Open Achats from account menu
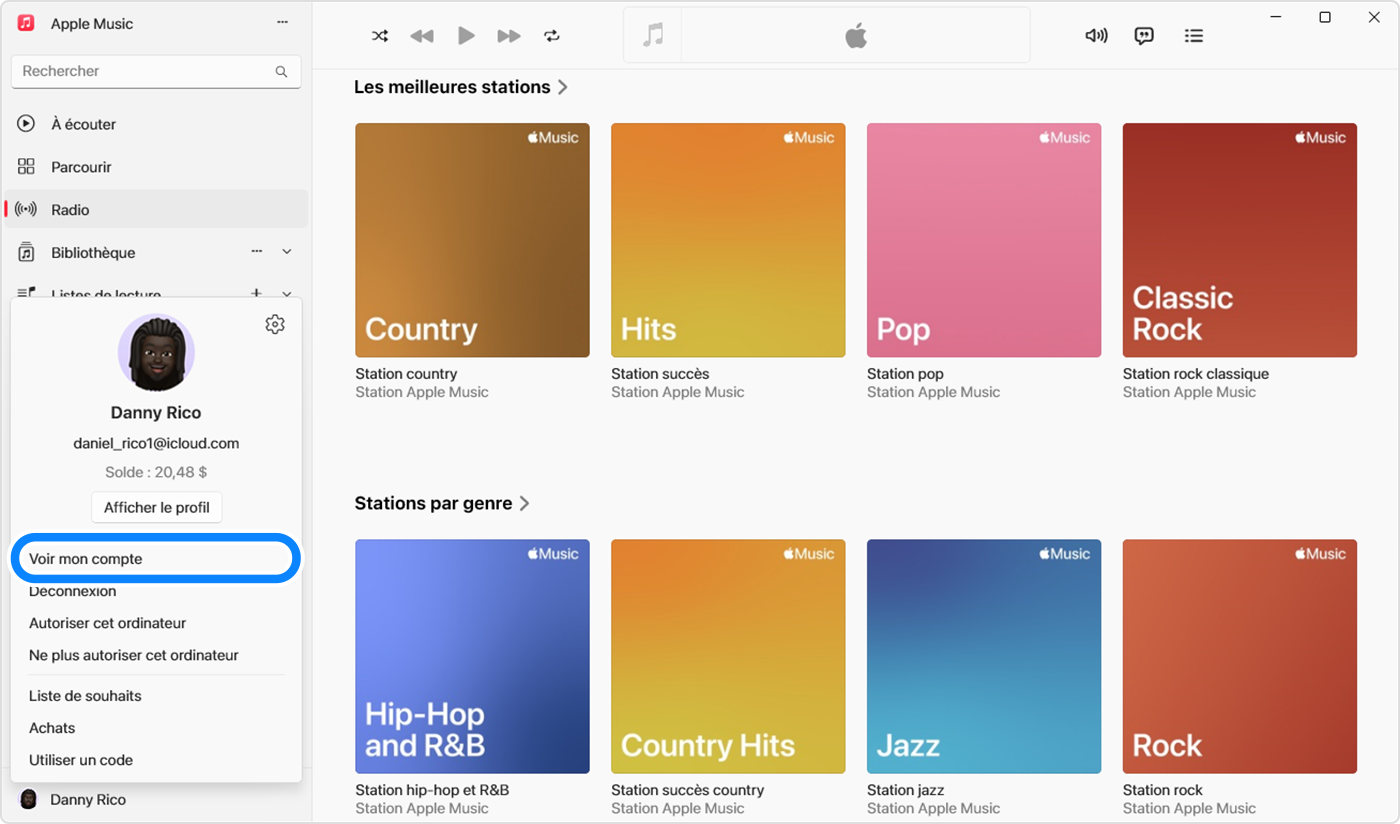 click(52, 728)
